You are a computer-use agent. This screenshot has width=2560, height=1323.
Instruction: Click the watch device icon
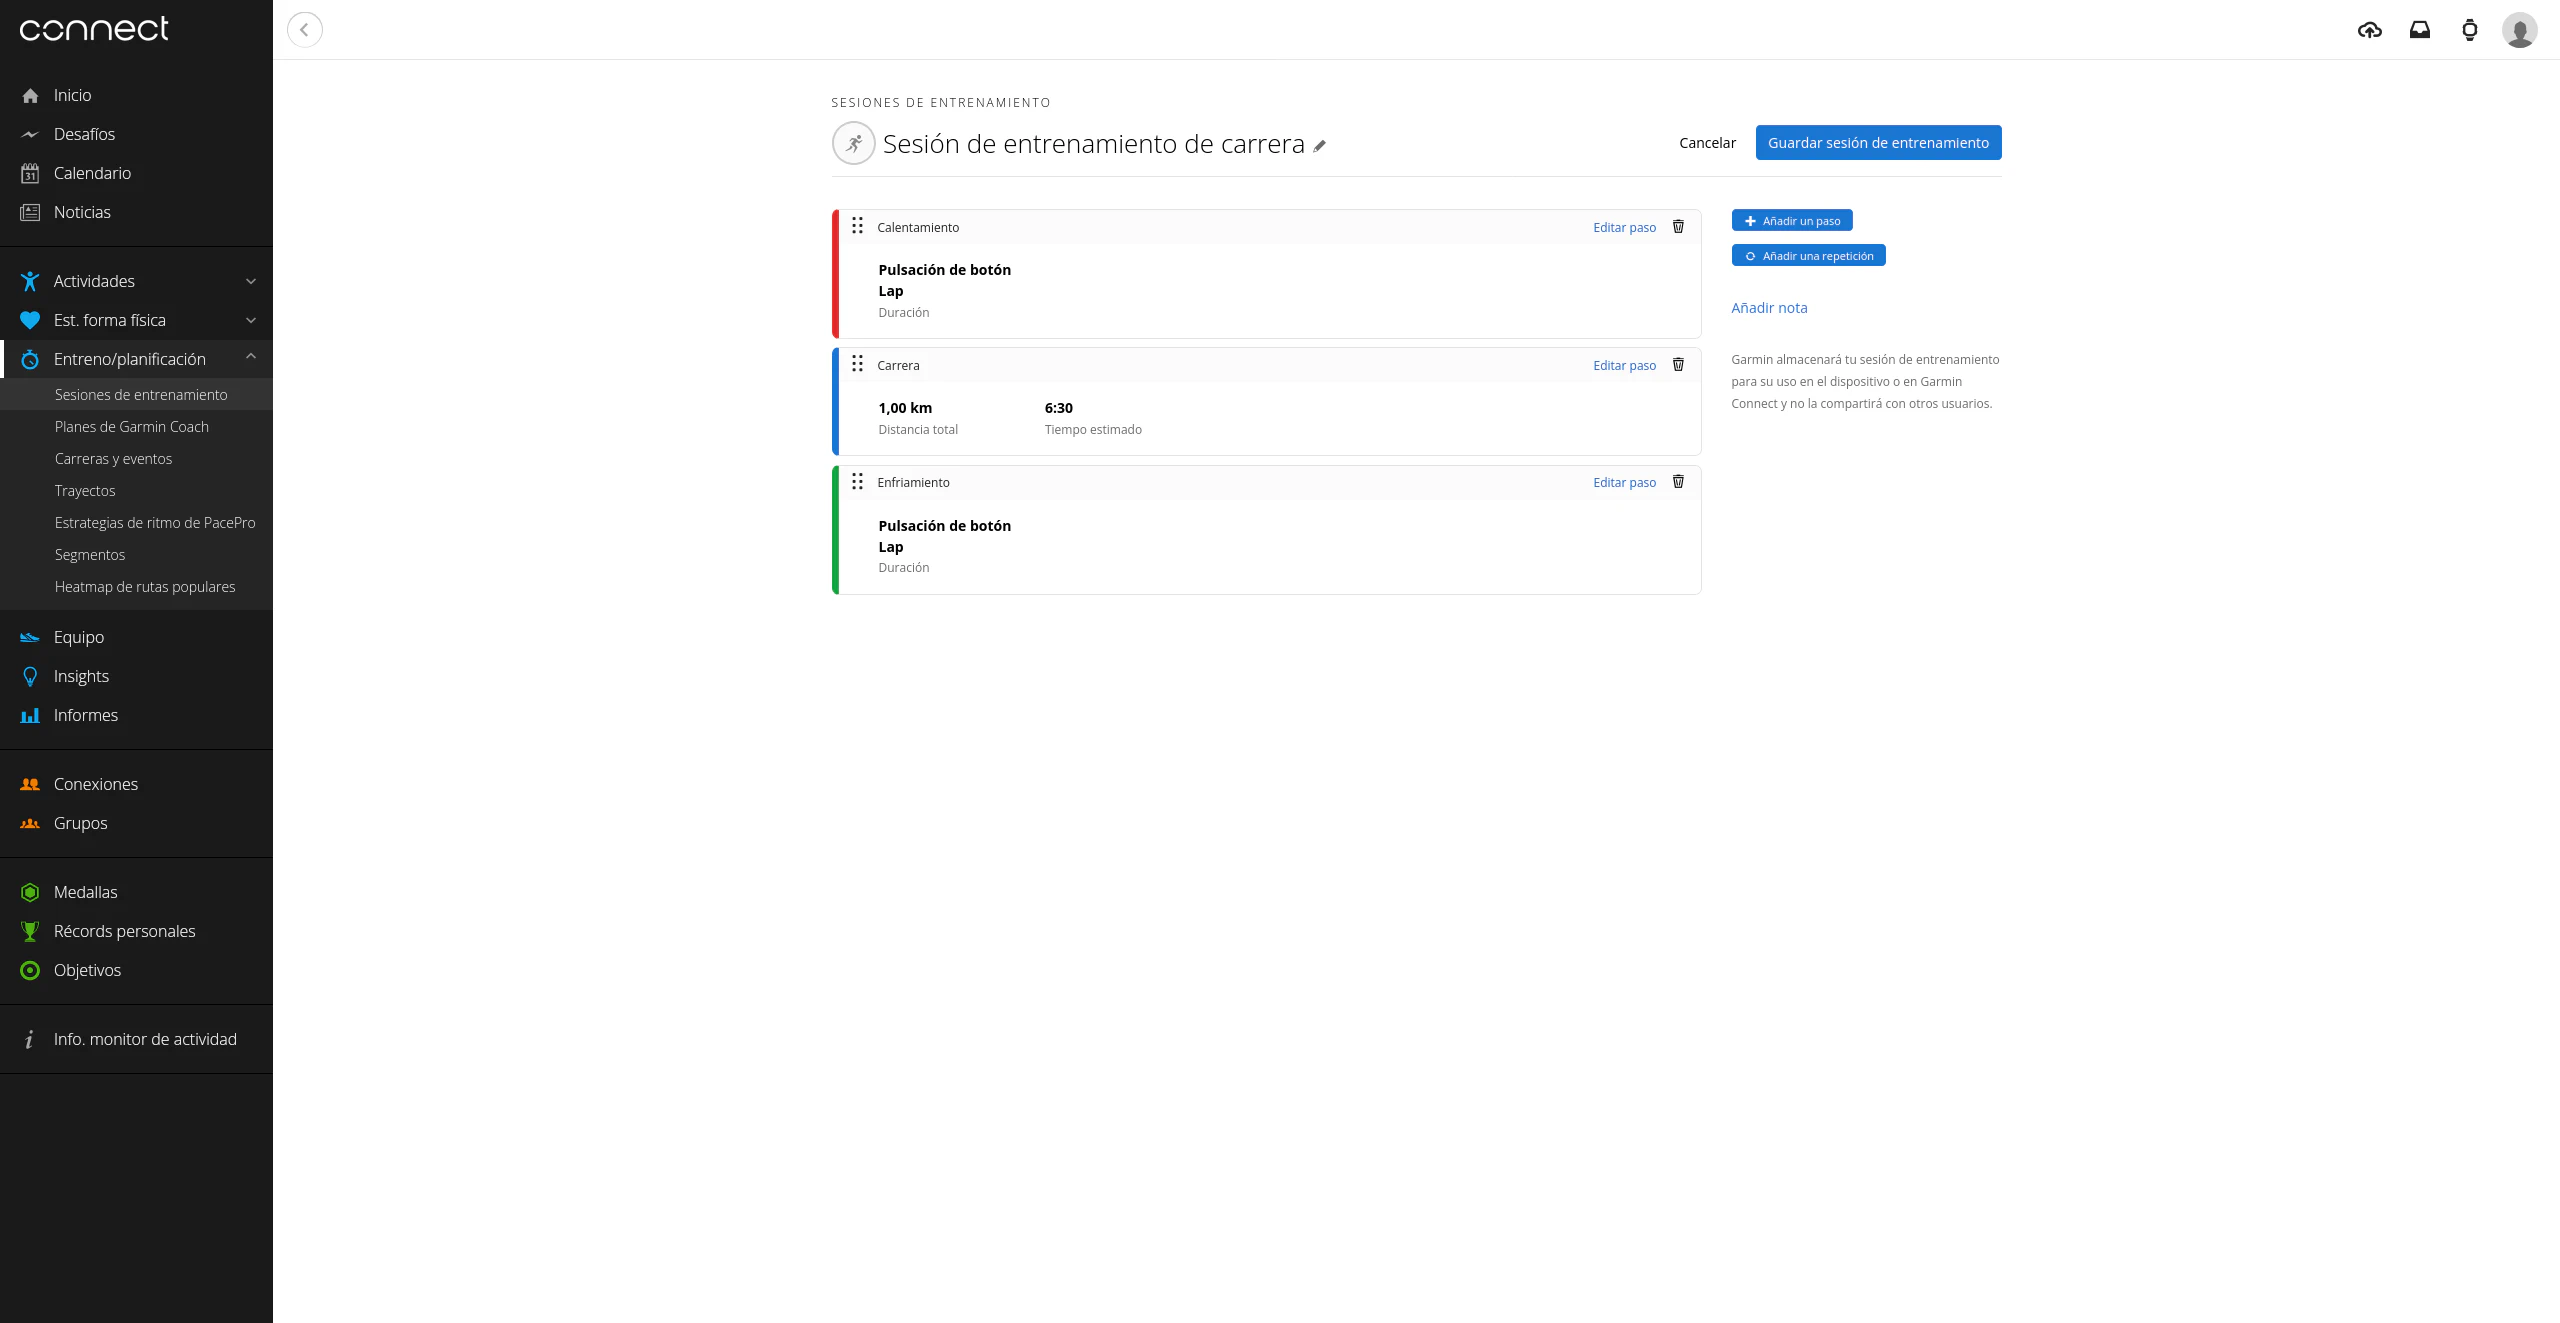pos(2469,30)
